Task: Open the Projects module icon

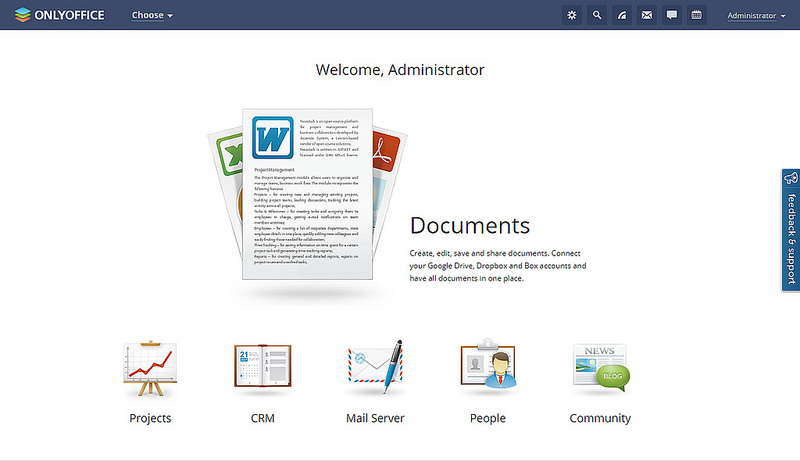Action: [150, 366]
